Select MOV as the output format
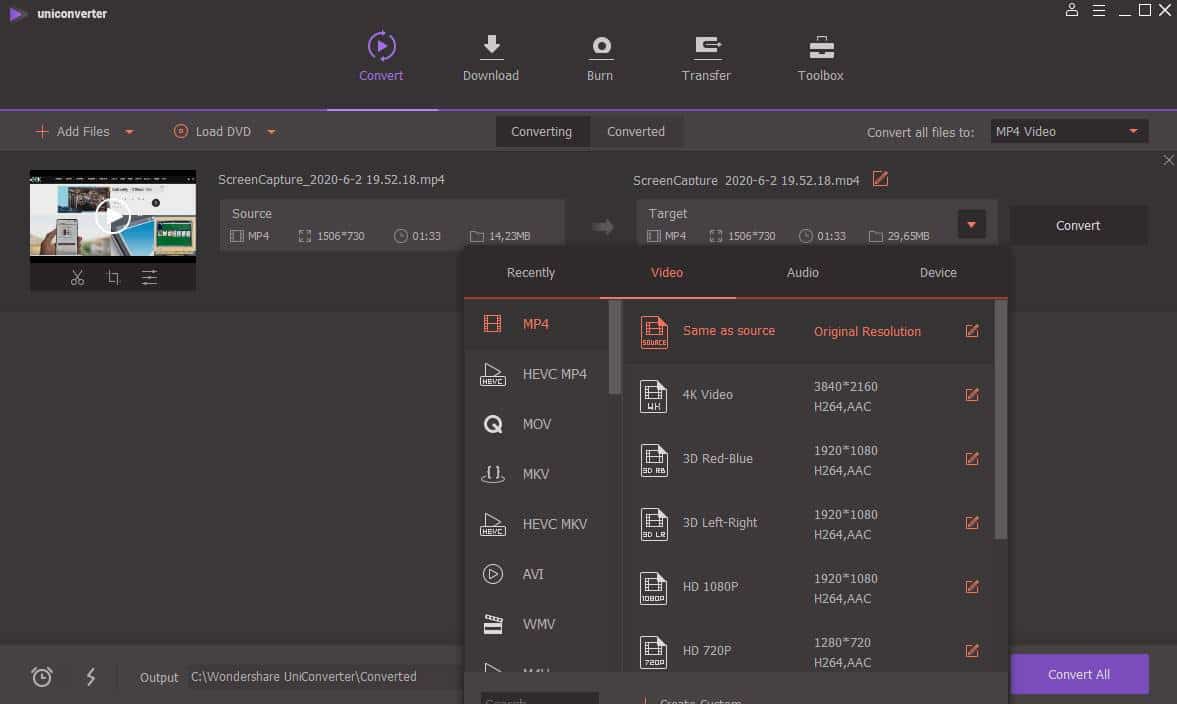 536,423
